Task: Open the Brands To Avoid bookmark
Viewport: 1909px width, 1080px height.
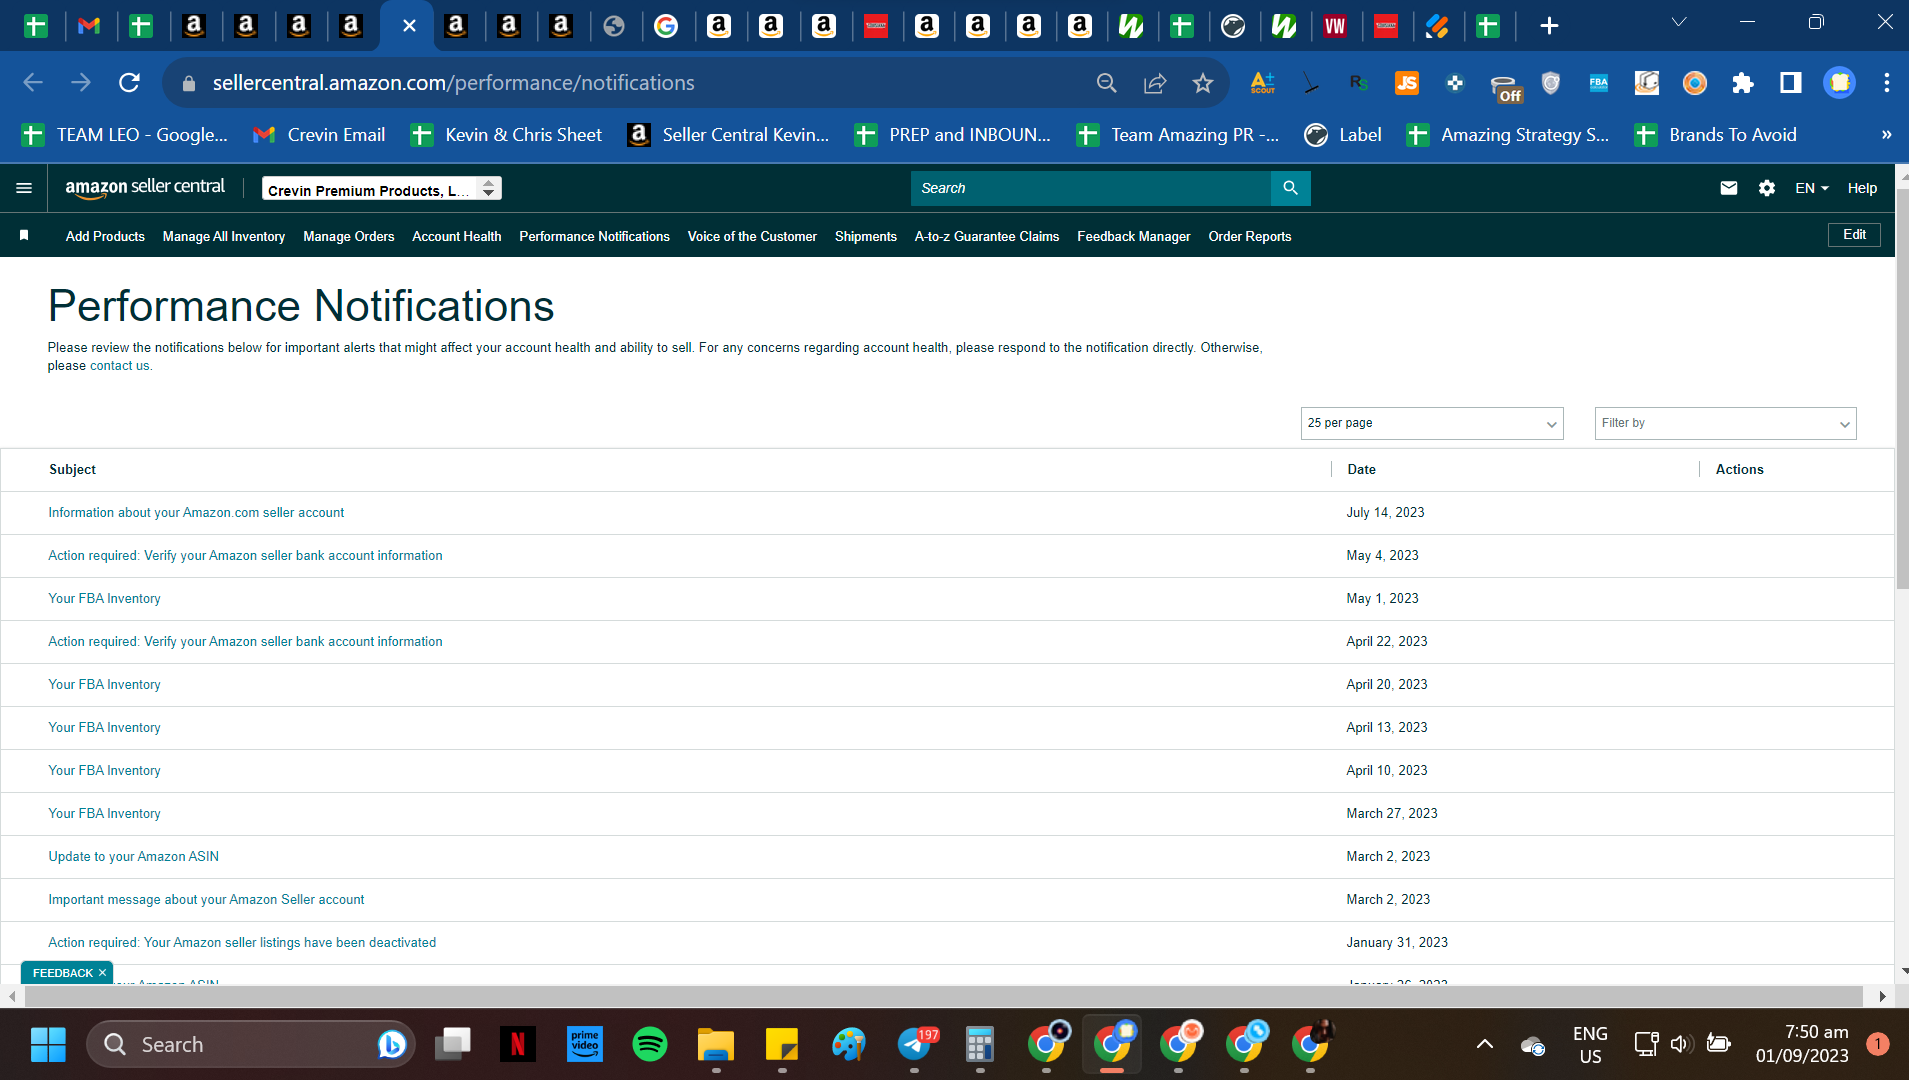Action: tap(1716, 135)
